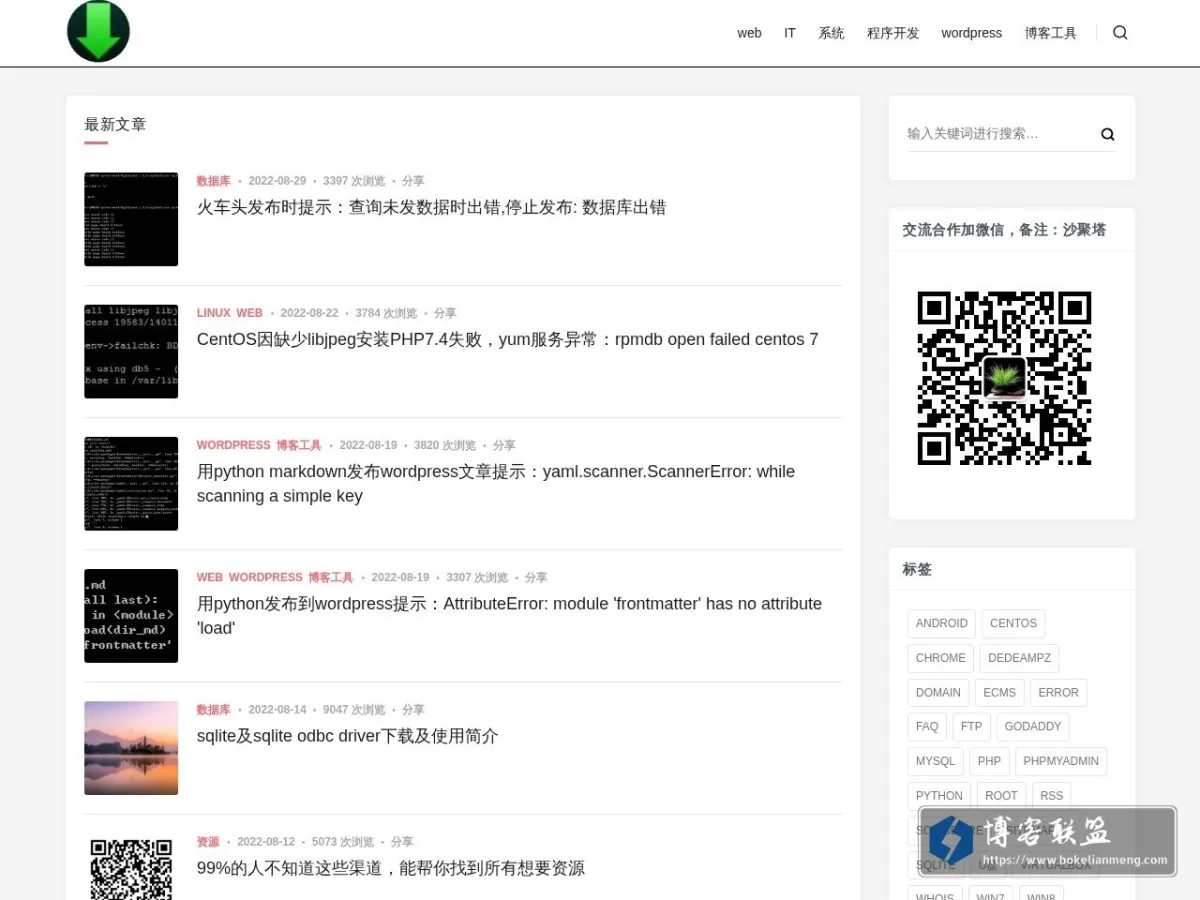The width and height of the screenshot is (1200, 900).
Task: Select the ERROR tag
Action: [1058, 692]
